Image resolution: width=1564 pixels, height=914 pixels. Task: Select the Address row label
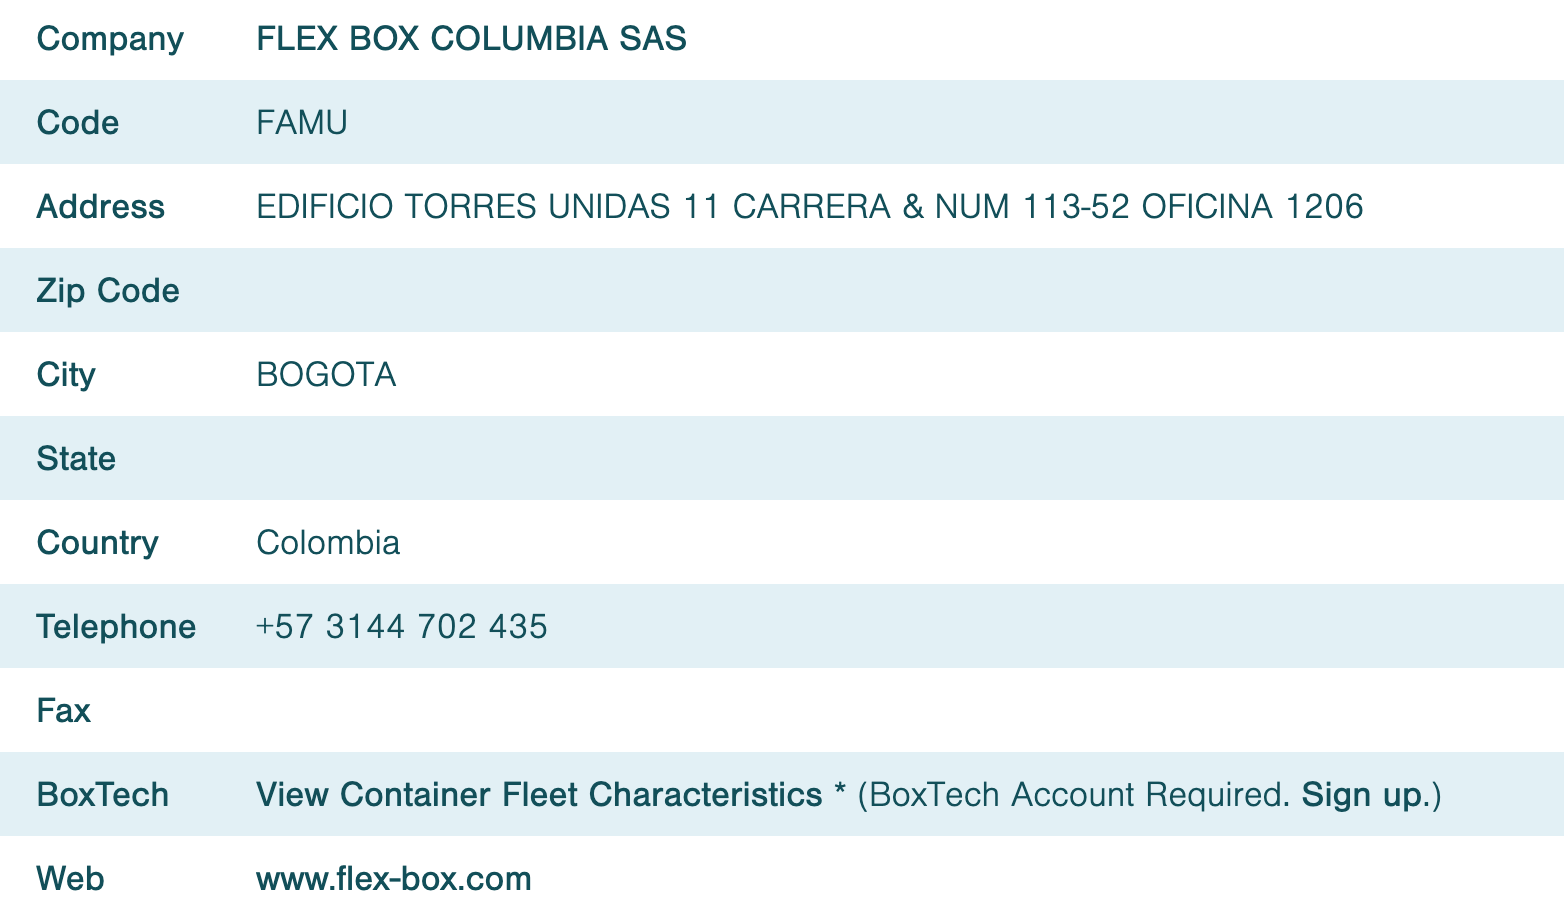[101, 206]
